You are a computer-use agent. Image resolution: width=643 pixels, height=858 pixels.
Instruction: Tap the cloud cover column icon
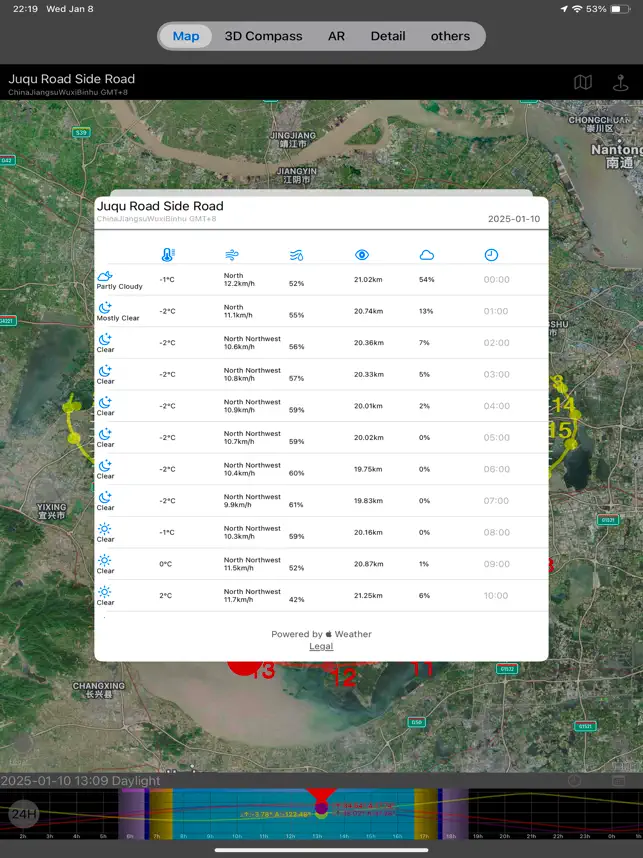point(427,255)
